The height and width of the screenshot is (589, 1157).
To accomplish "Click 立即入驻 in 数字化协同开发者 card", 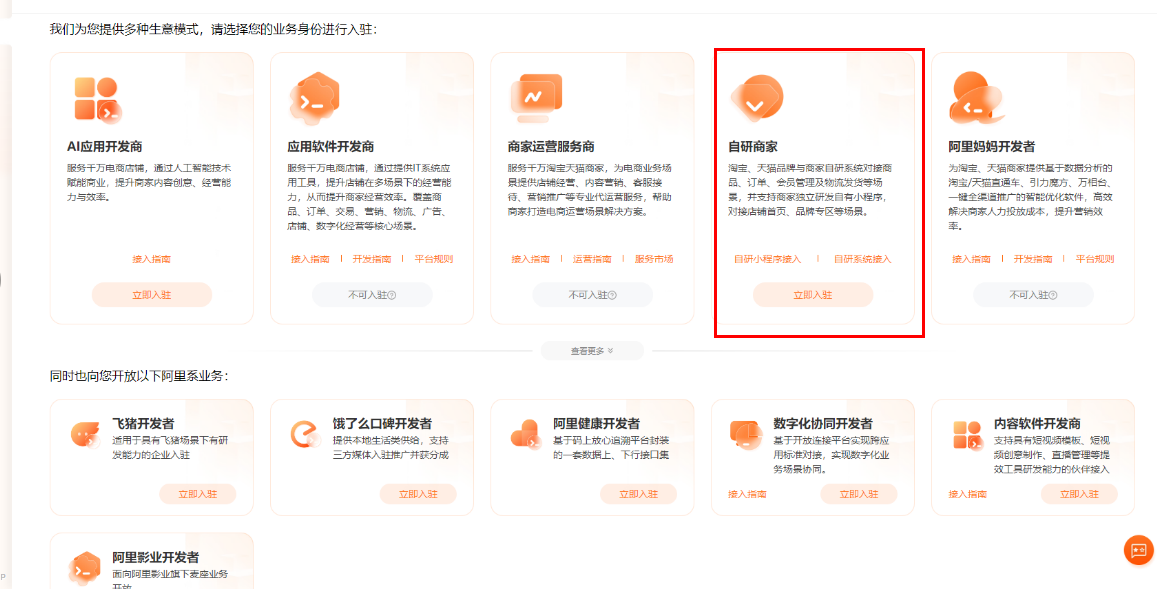I will coord(859,494).
